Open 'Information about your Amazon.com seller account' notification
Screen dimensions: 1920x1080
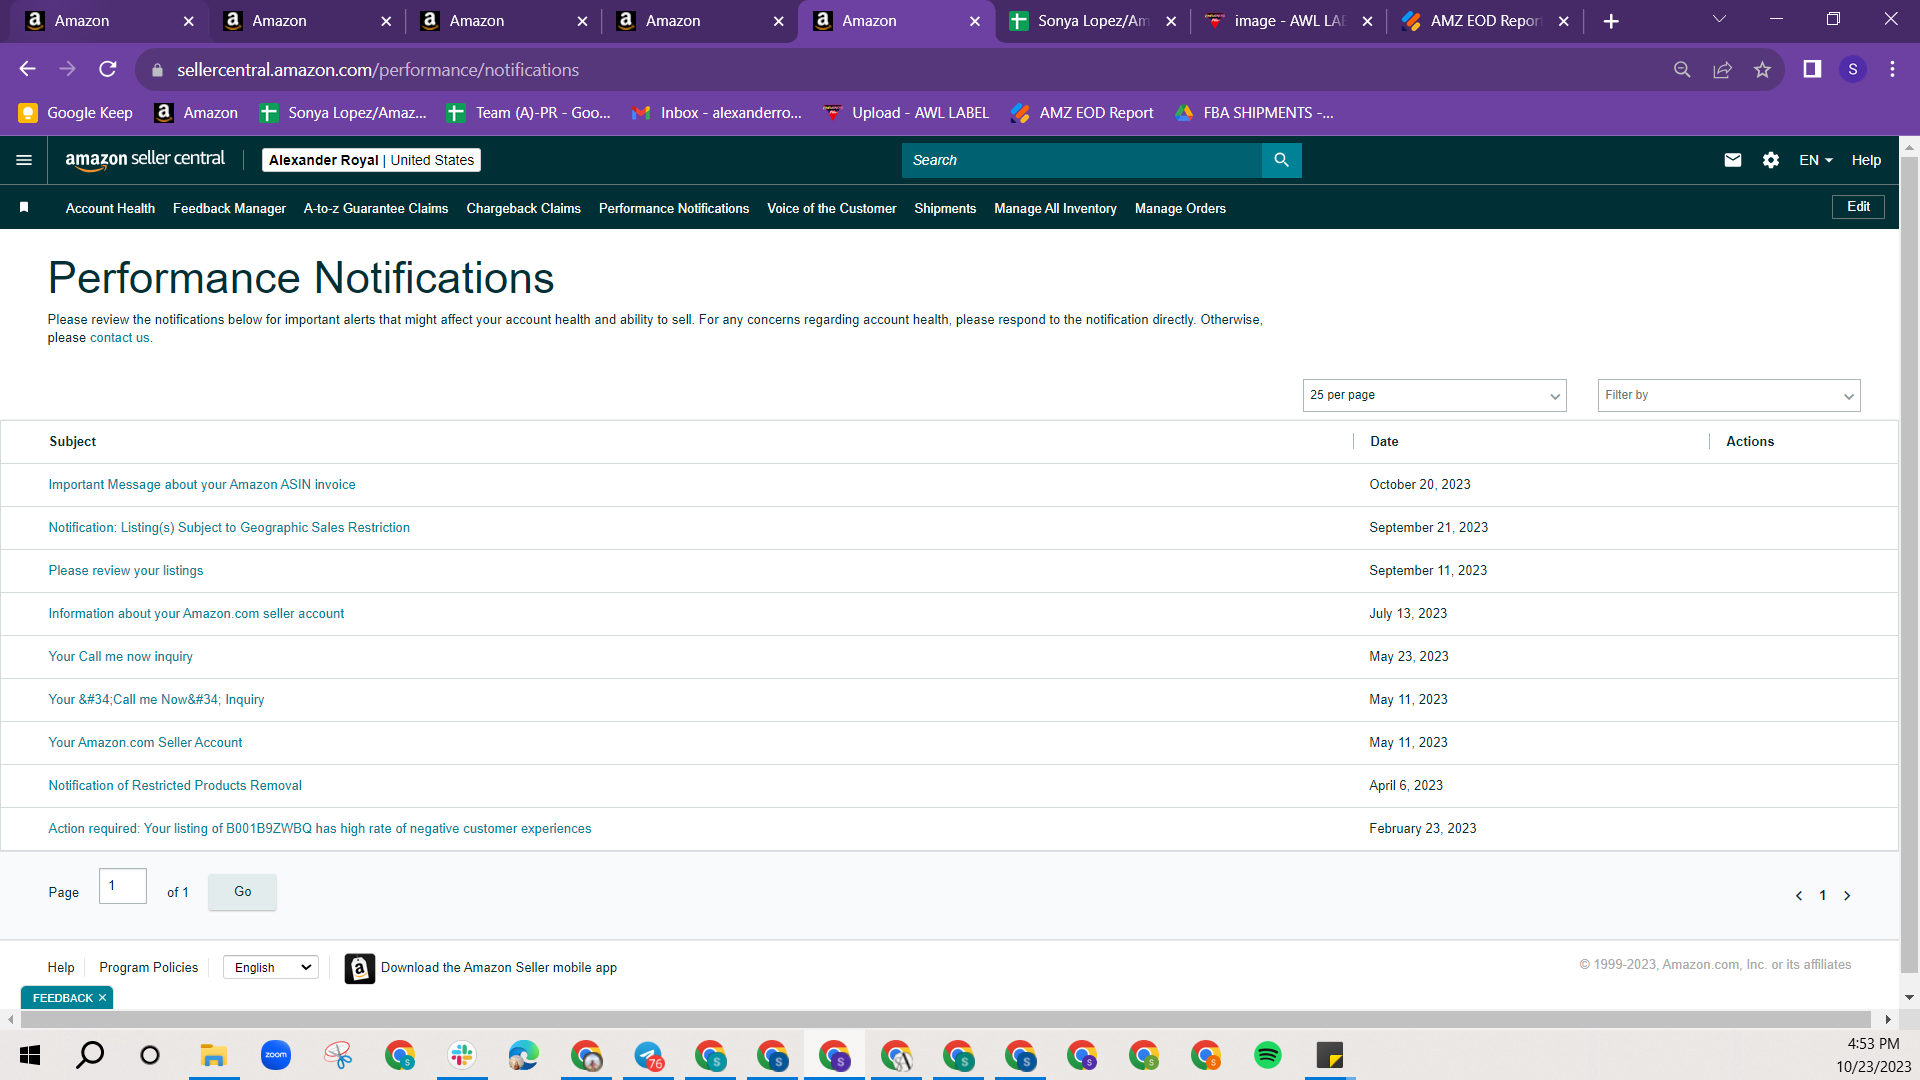(x=196, y=614)
